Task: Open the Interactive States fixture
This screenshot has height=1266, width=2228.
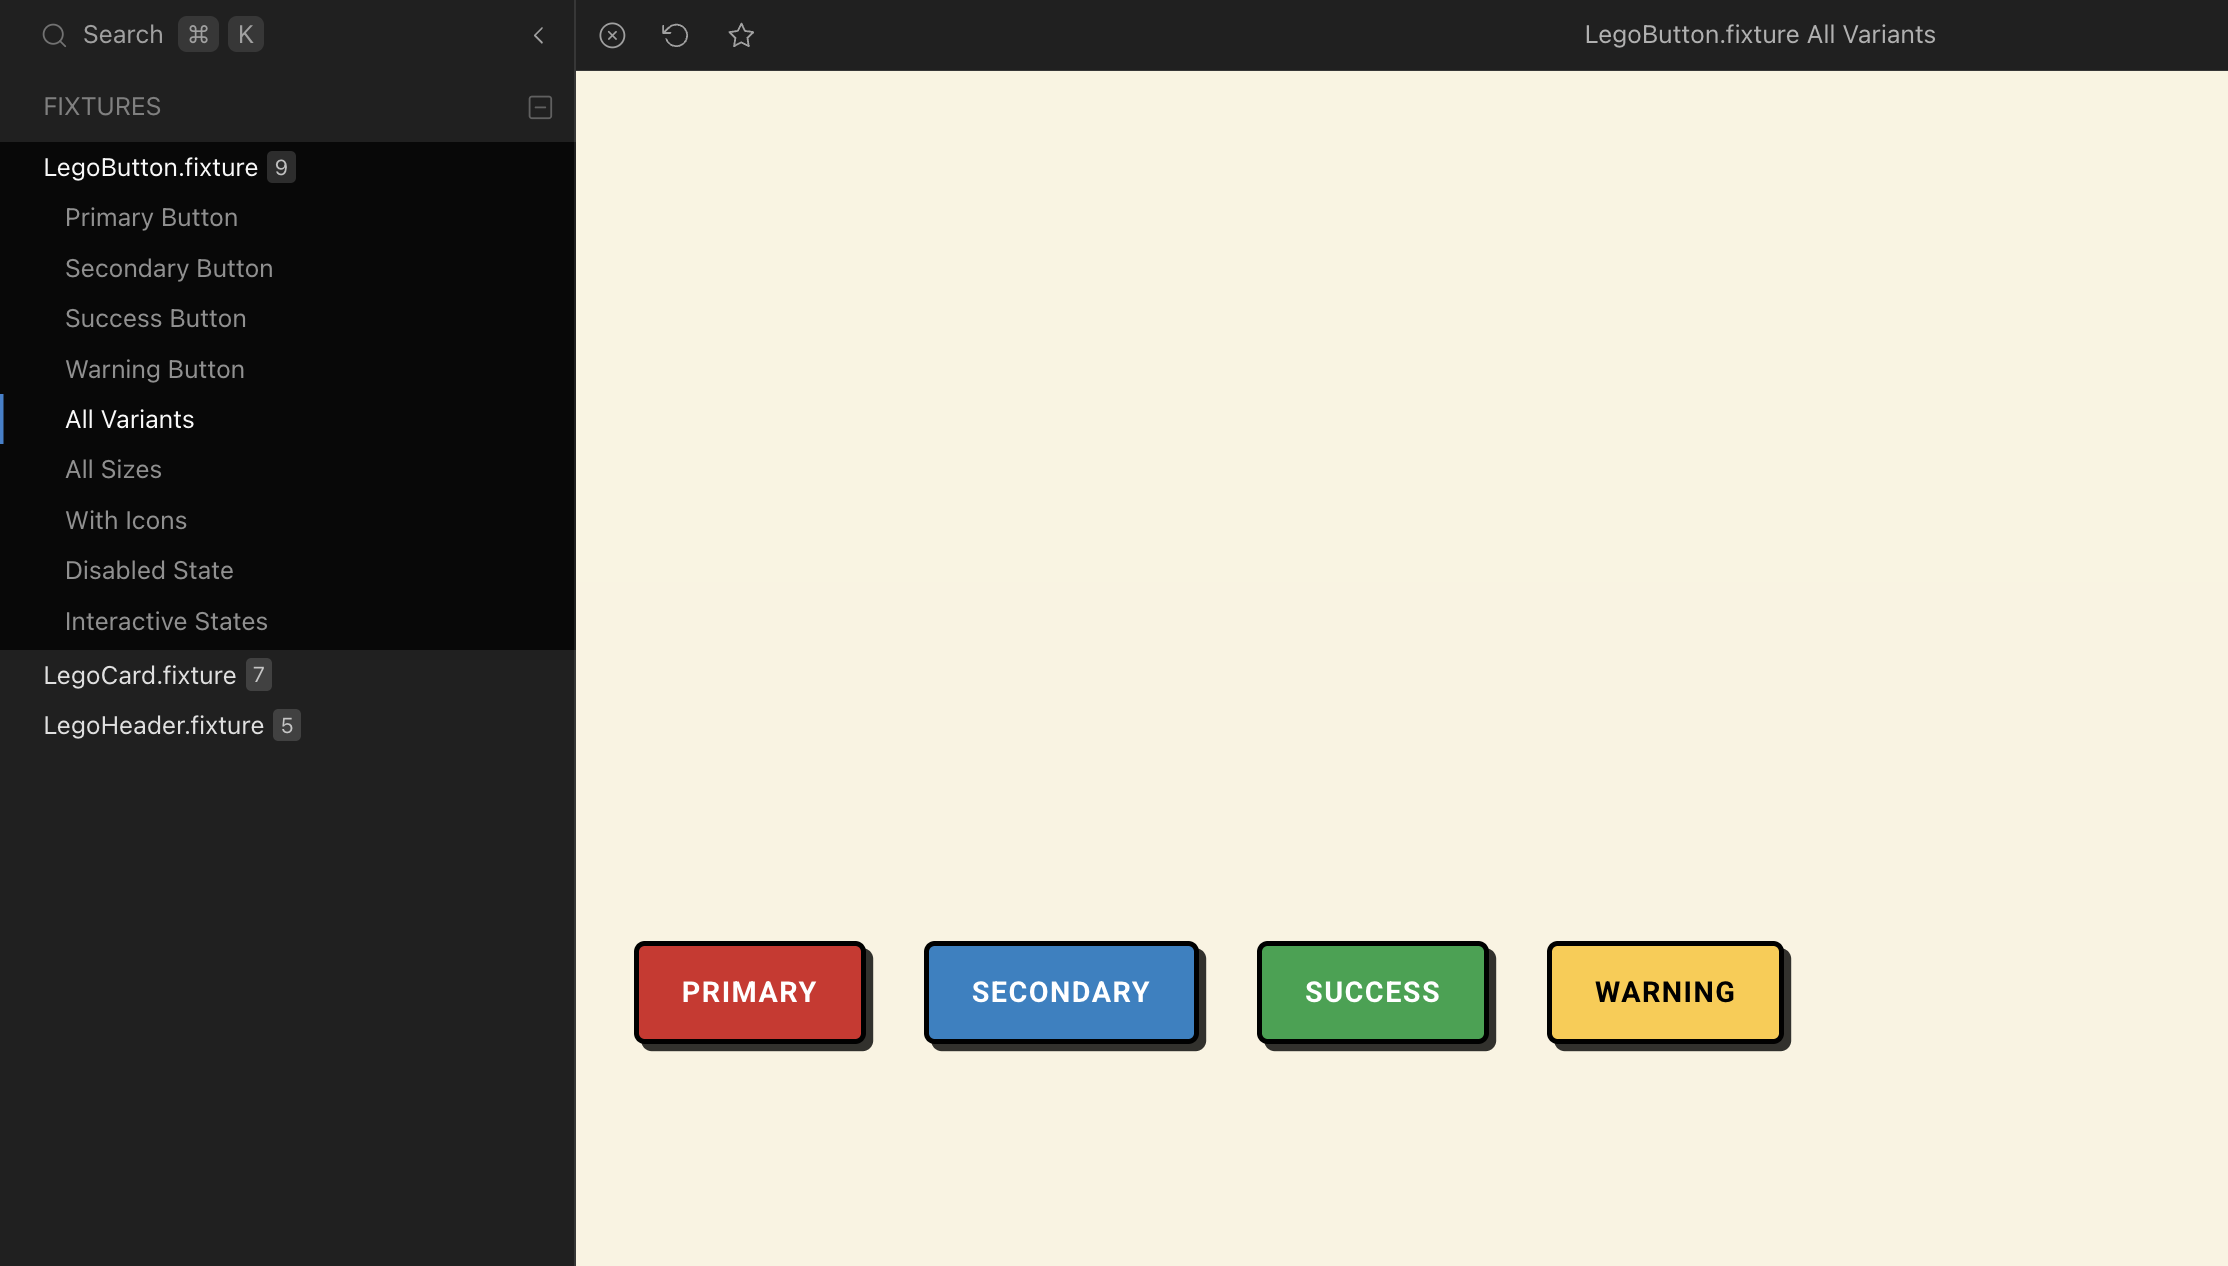Action: [166, 621]
